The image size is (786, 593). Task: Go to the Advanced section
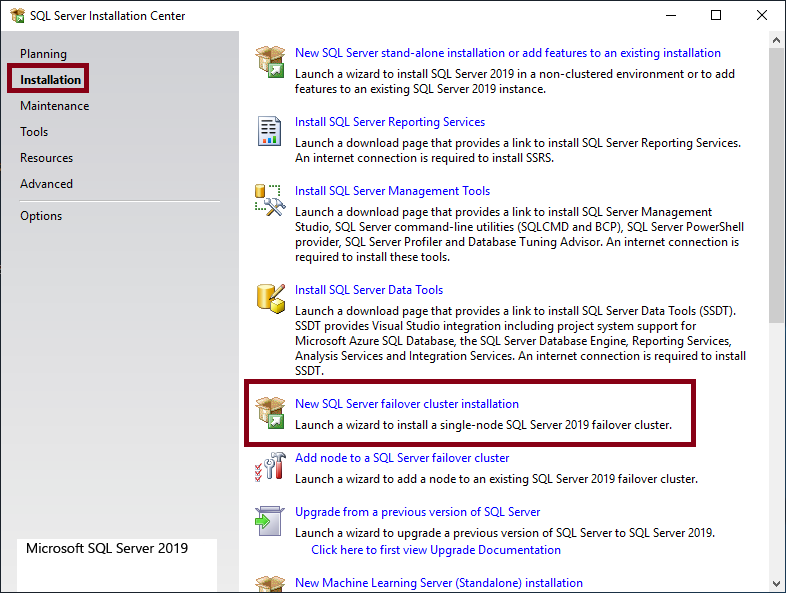[47, 184]
